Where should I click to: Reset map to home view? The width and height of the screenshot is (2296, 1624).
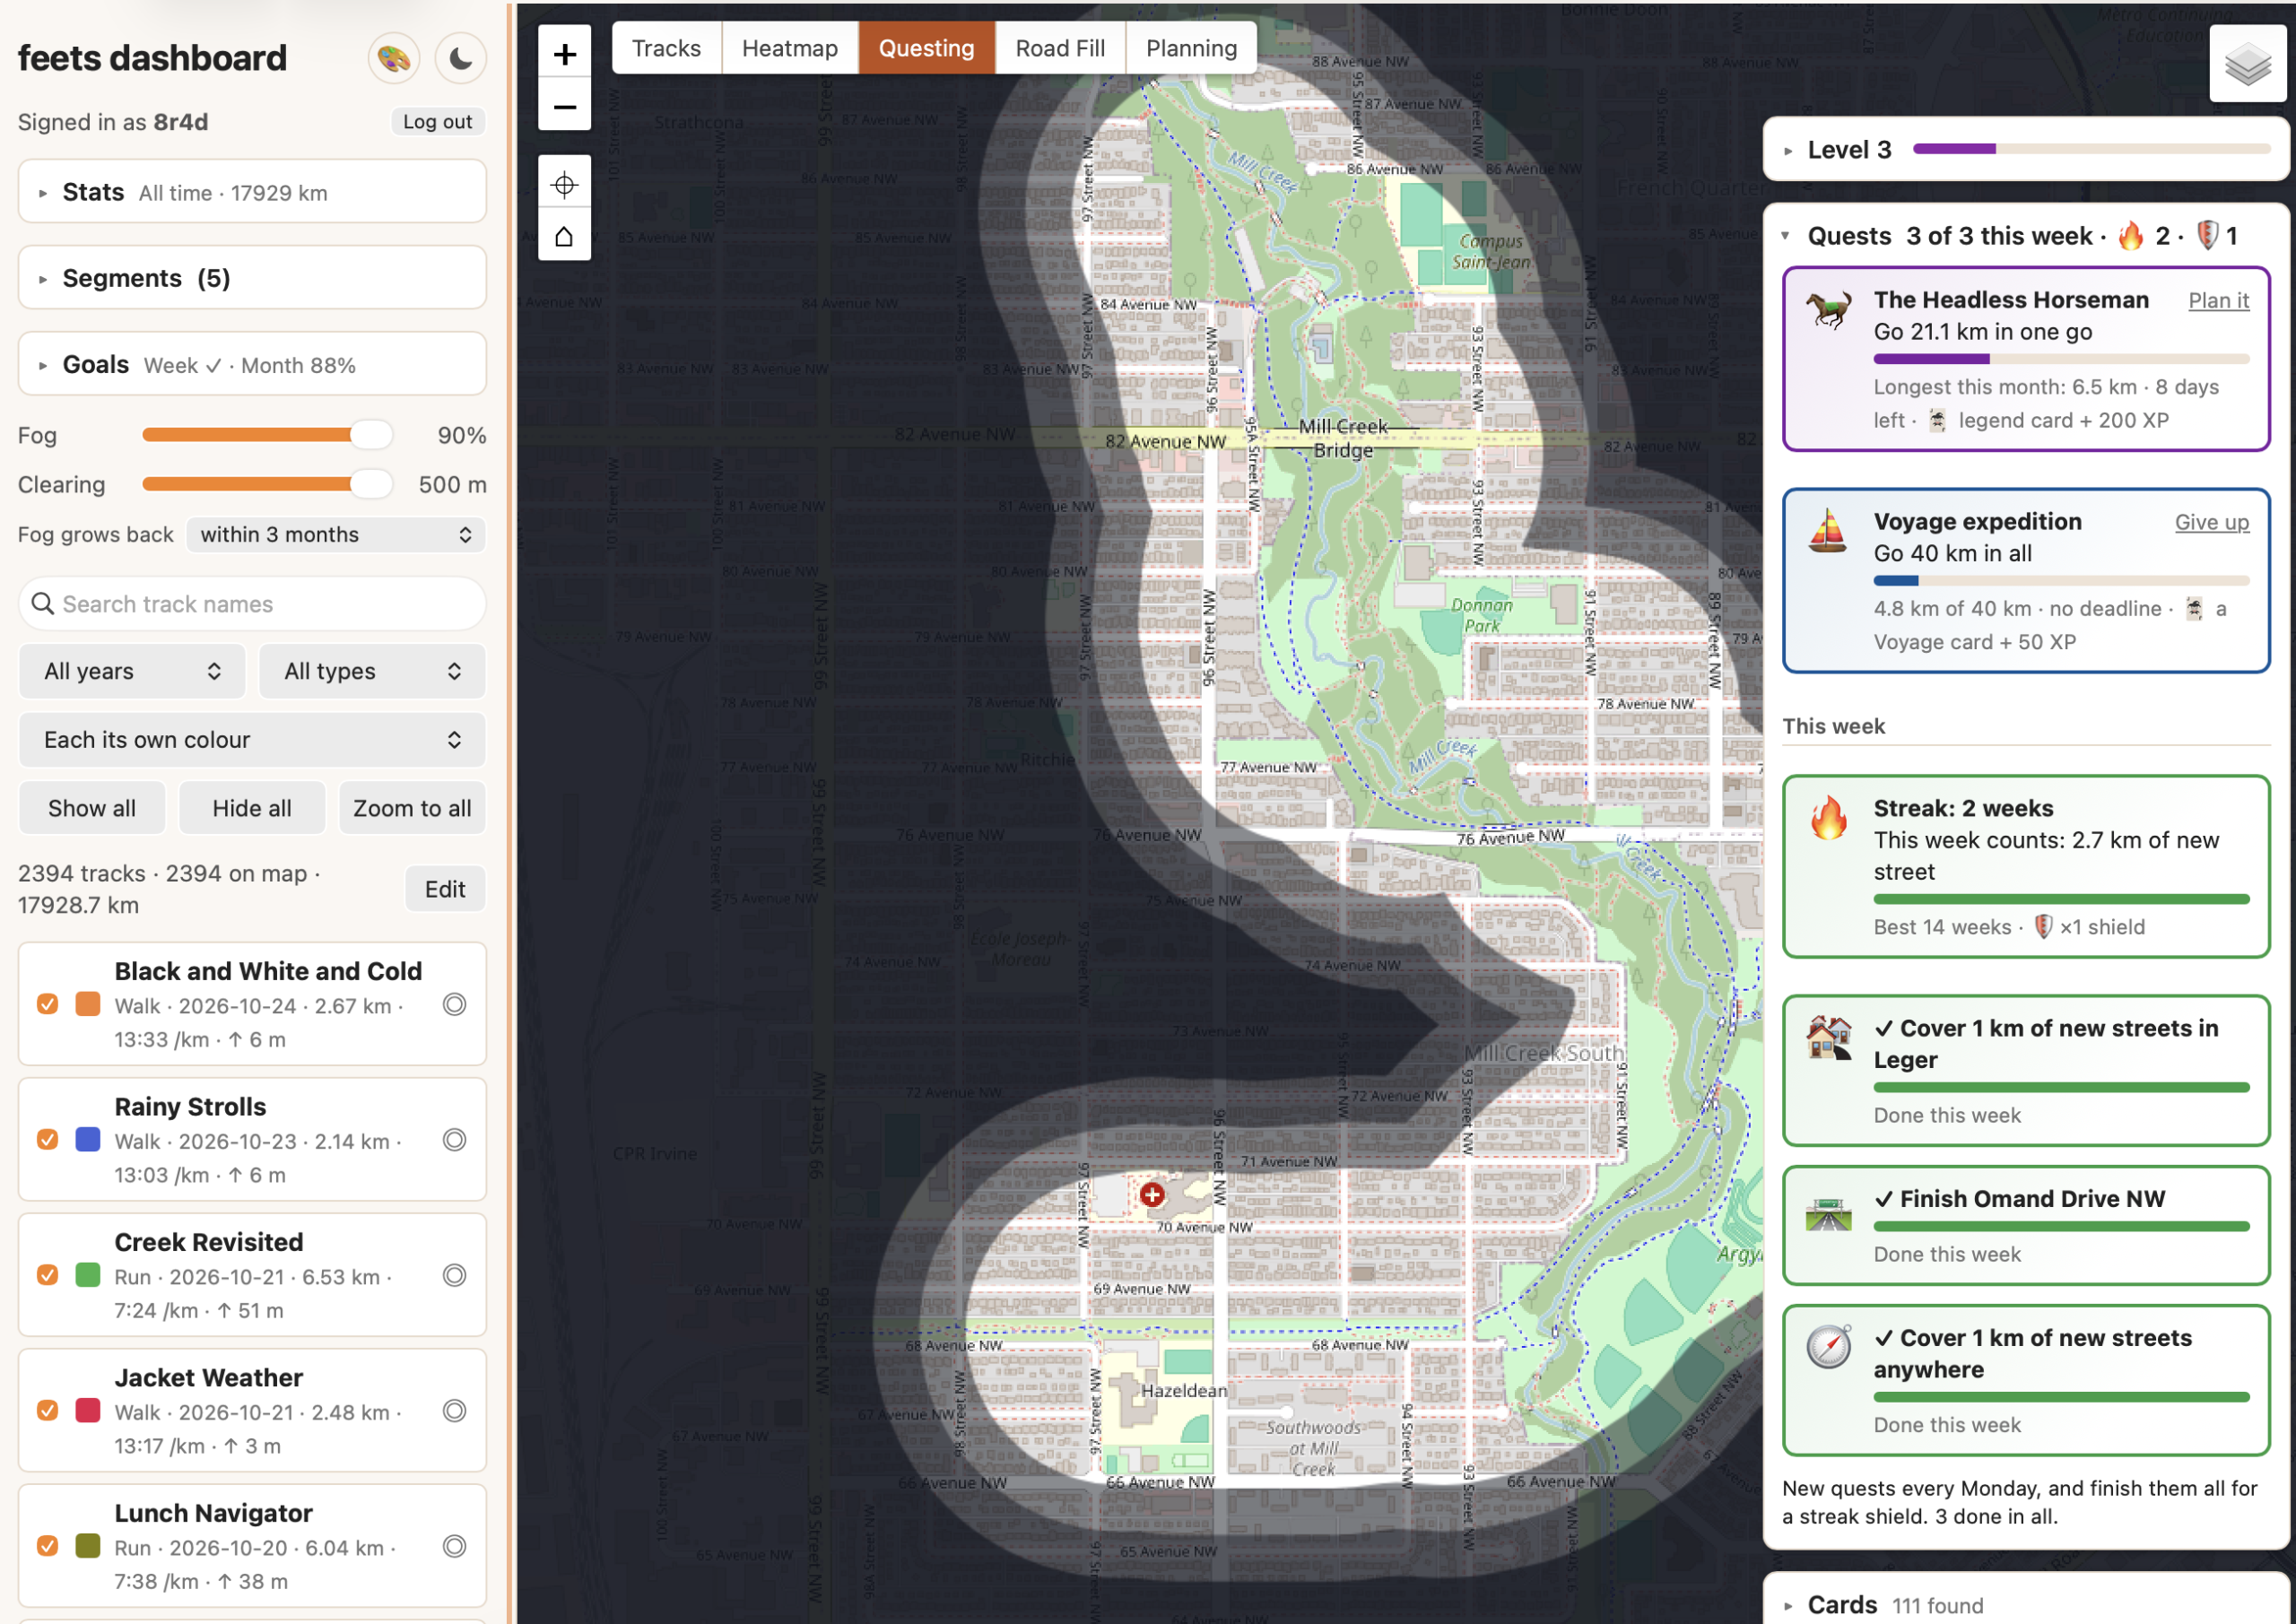[x=564, y=236]
